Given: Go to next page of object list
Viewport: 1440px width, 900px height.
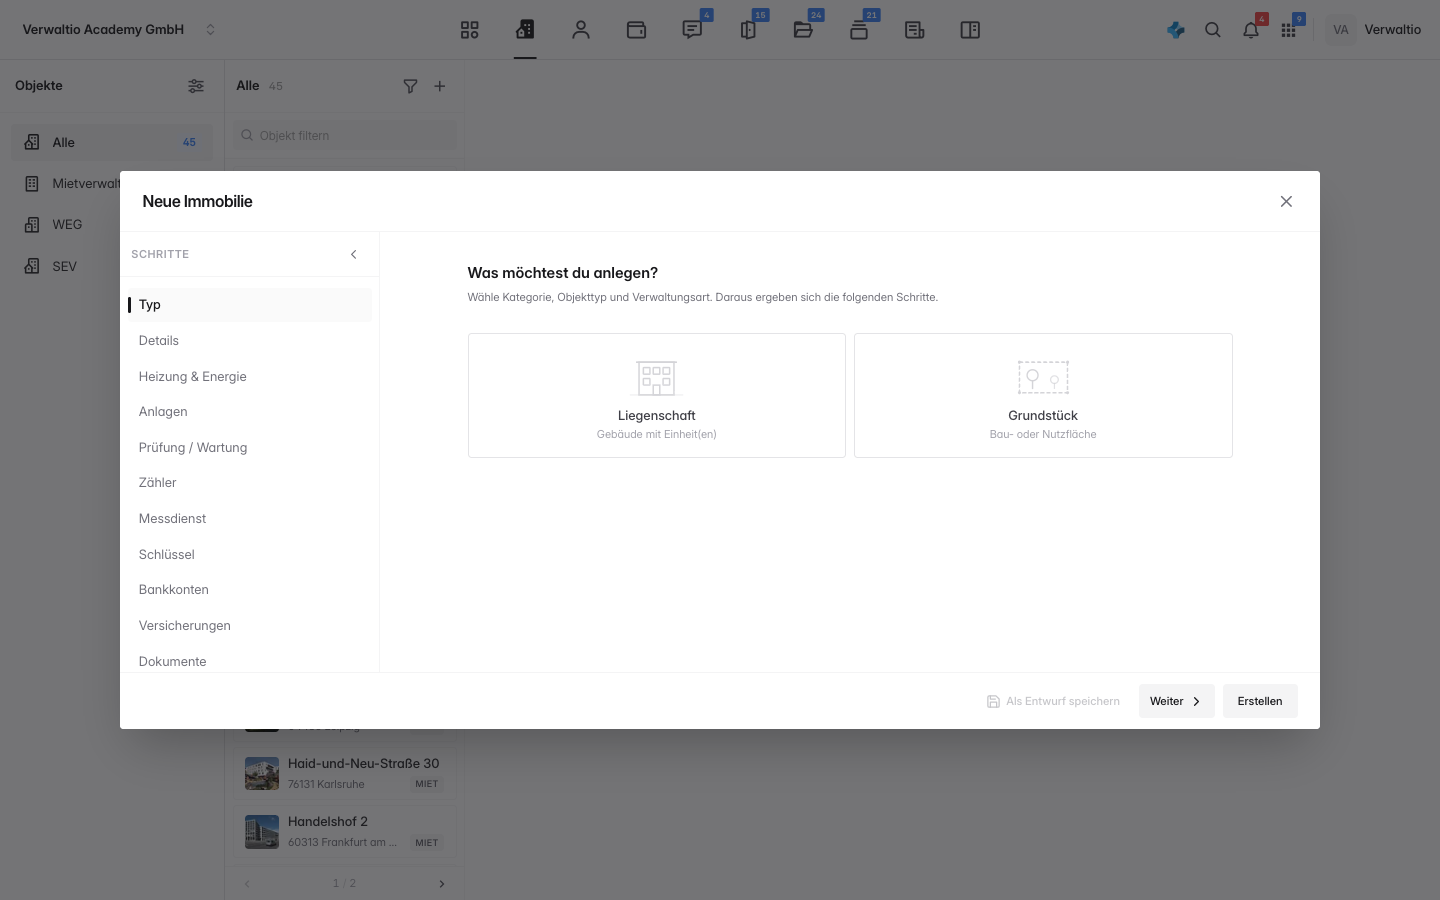Looking at the screenshot, I should [442, 884].
